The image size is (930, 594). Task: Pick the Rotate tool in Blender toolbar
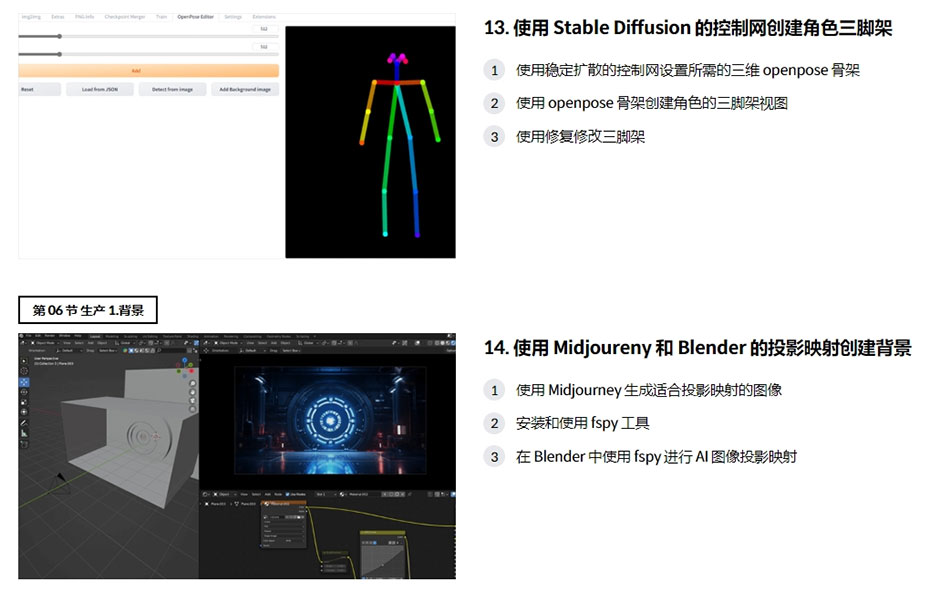coord(24,392)
